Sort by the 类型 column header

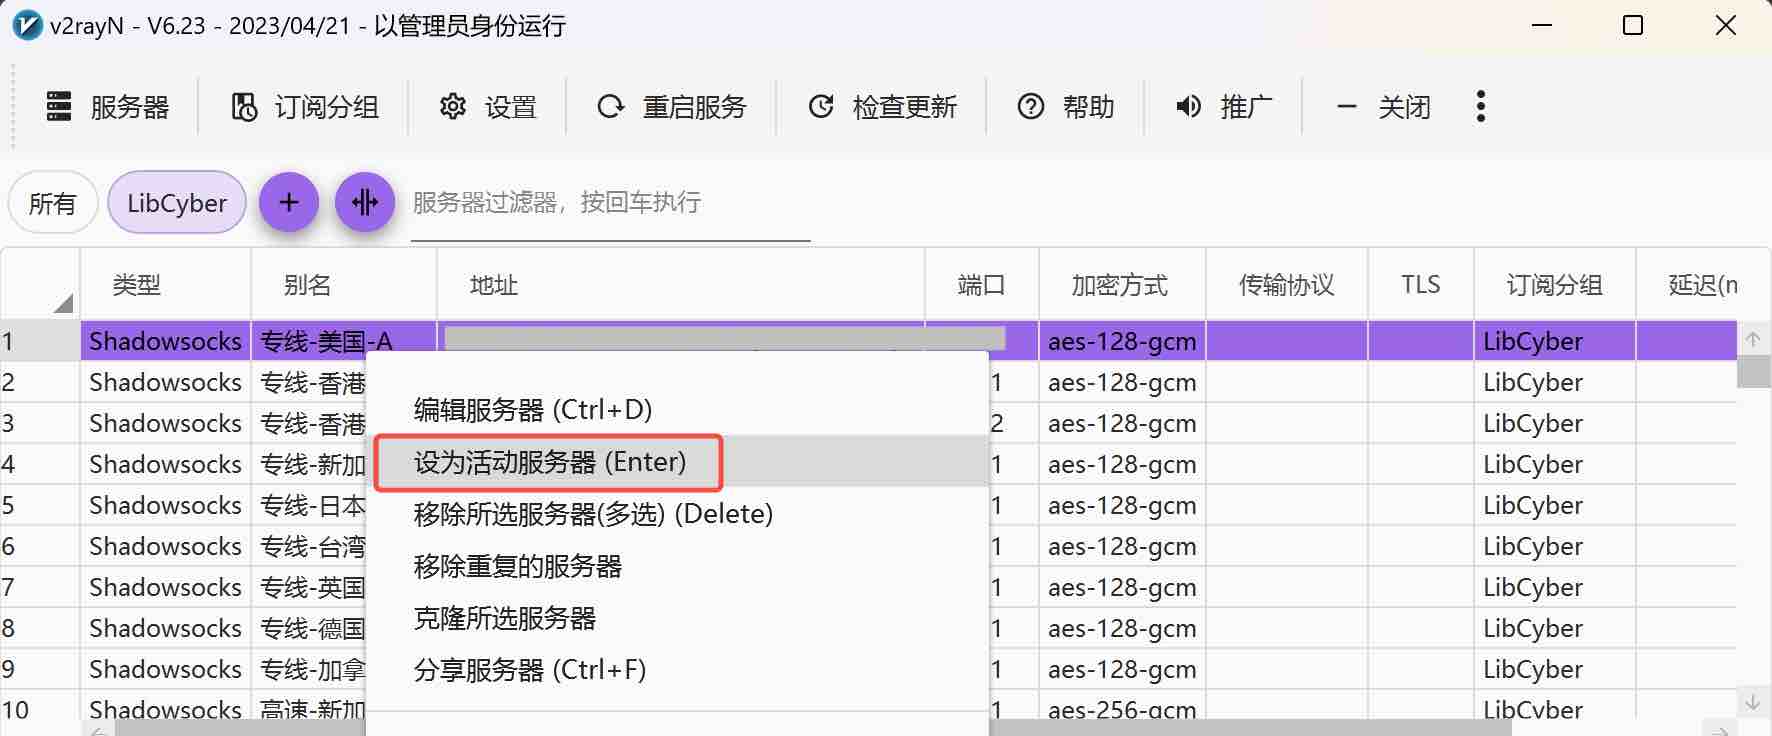pyautogui.click(x=165, y=285)
